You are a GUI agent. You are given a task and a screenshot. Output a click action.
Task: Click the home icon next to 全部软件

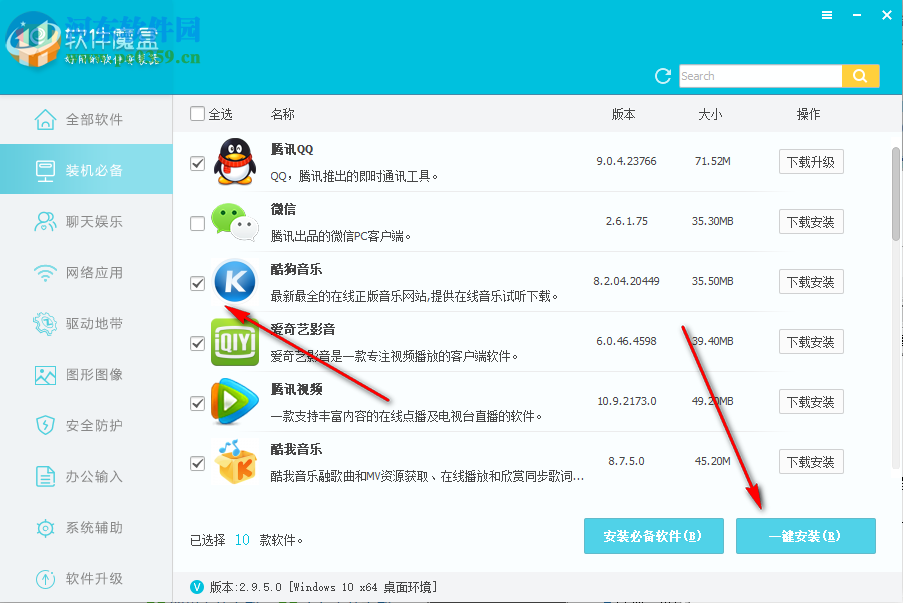click(45, 120)
